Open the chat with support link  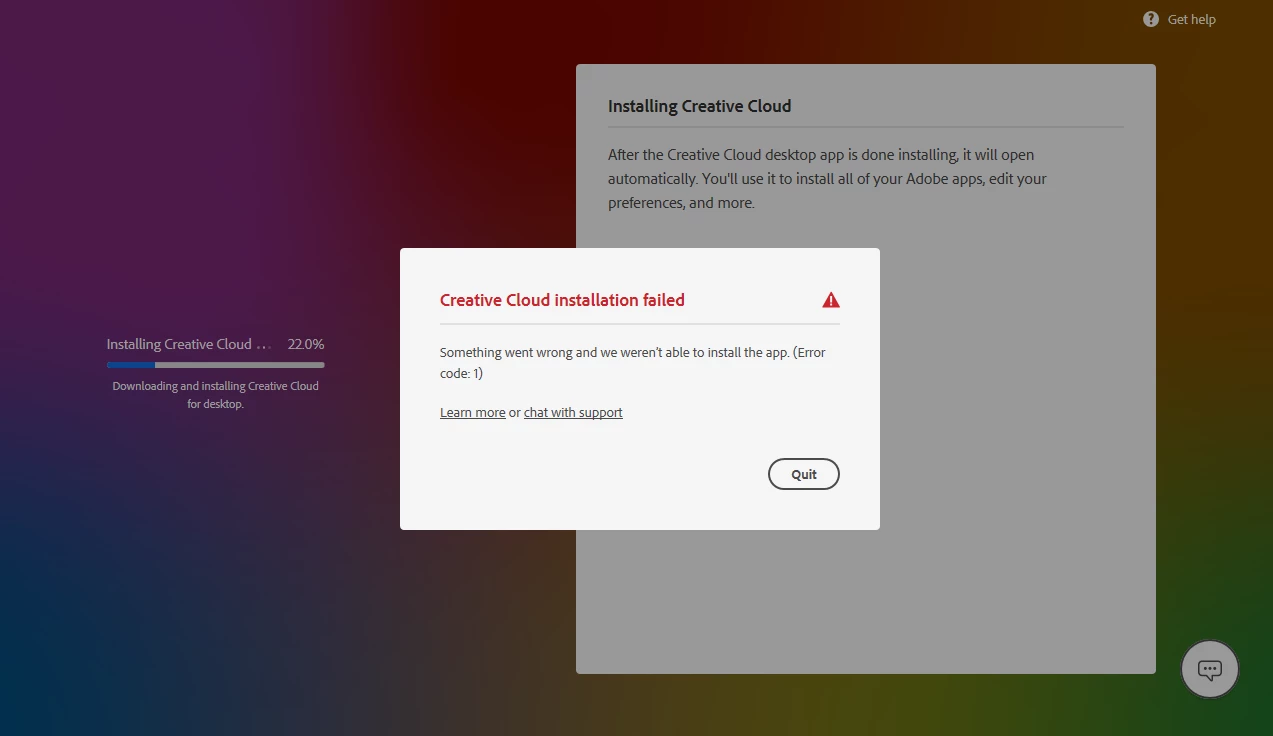point(573,412)
